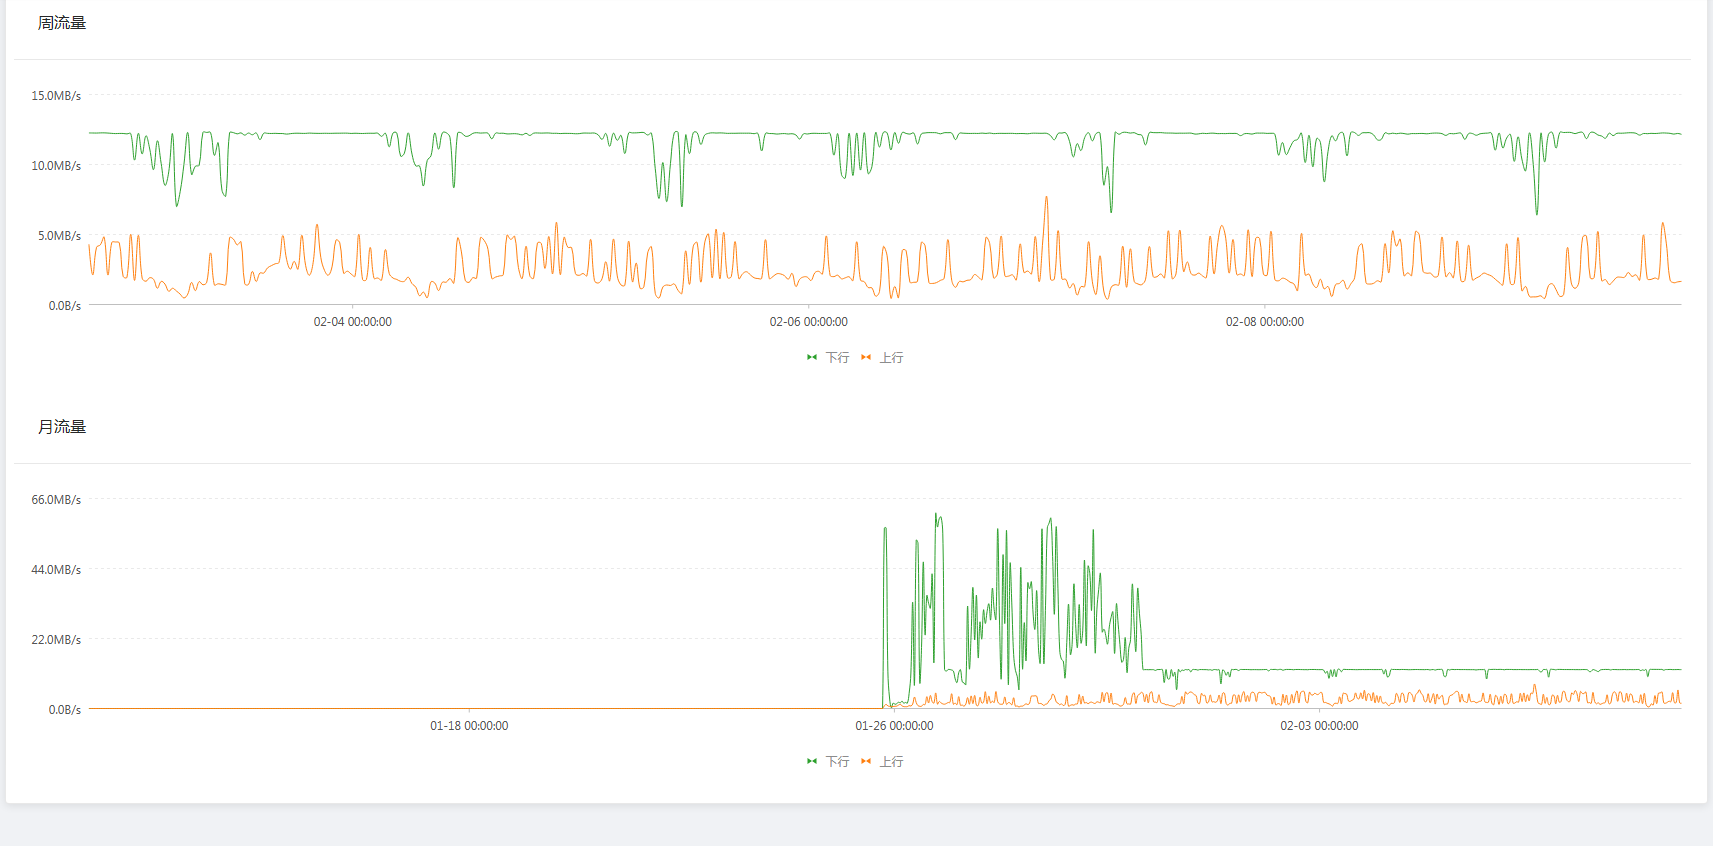Click the 周流量 panel title
1713x846 pixels.
(x=62, y=23)
